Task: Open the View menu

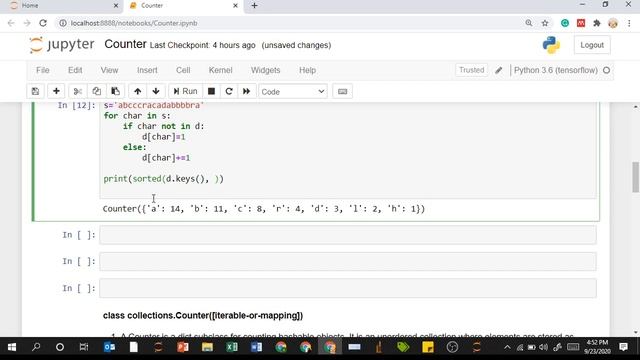Action: (109, 70)
